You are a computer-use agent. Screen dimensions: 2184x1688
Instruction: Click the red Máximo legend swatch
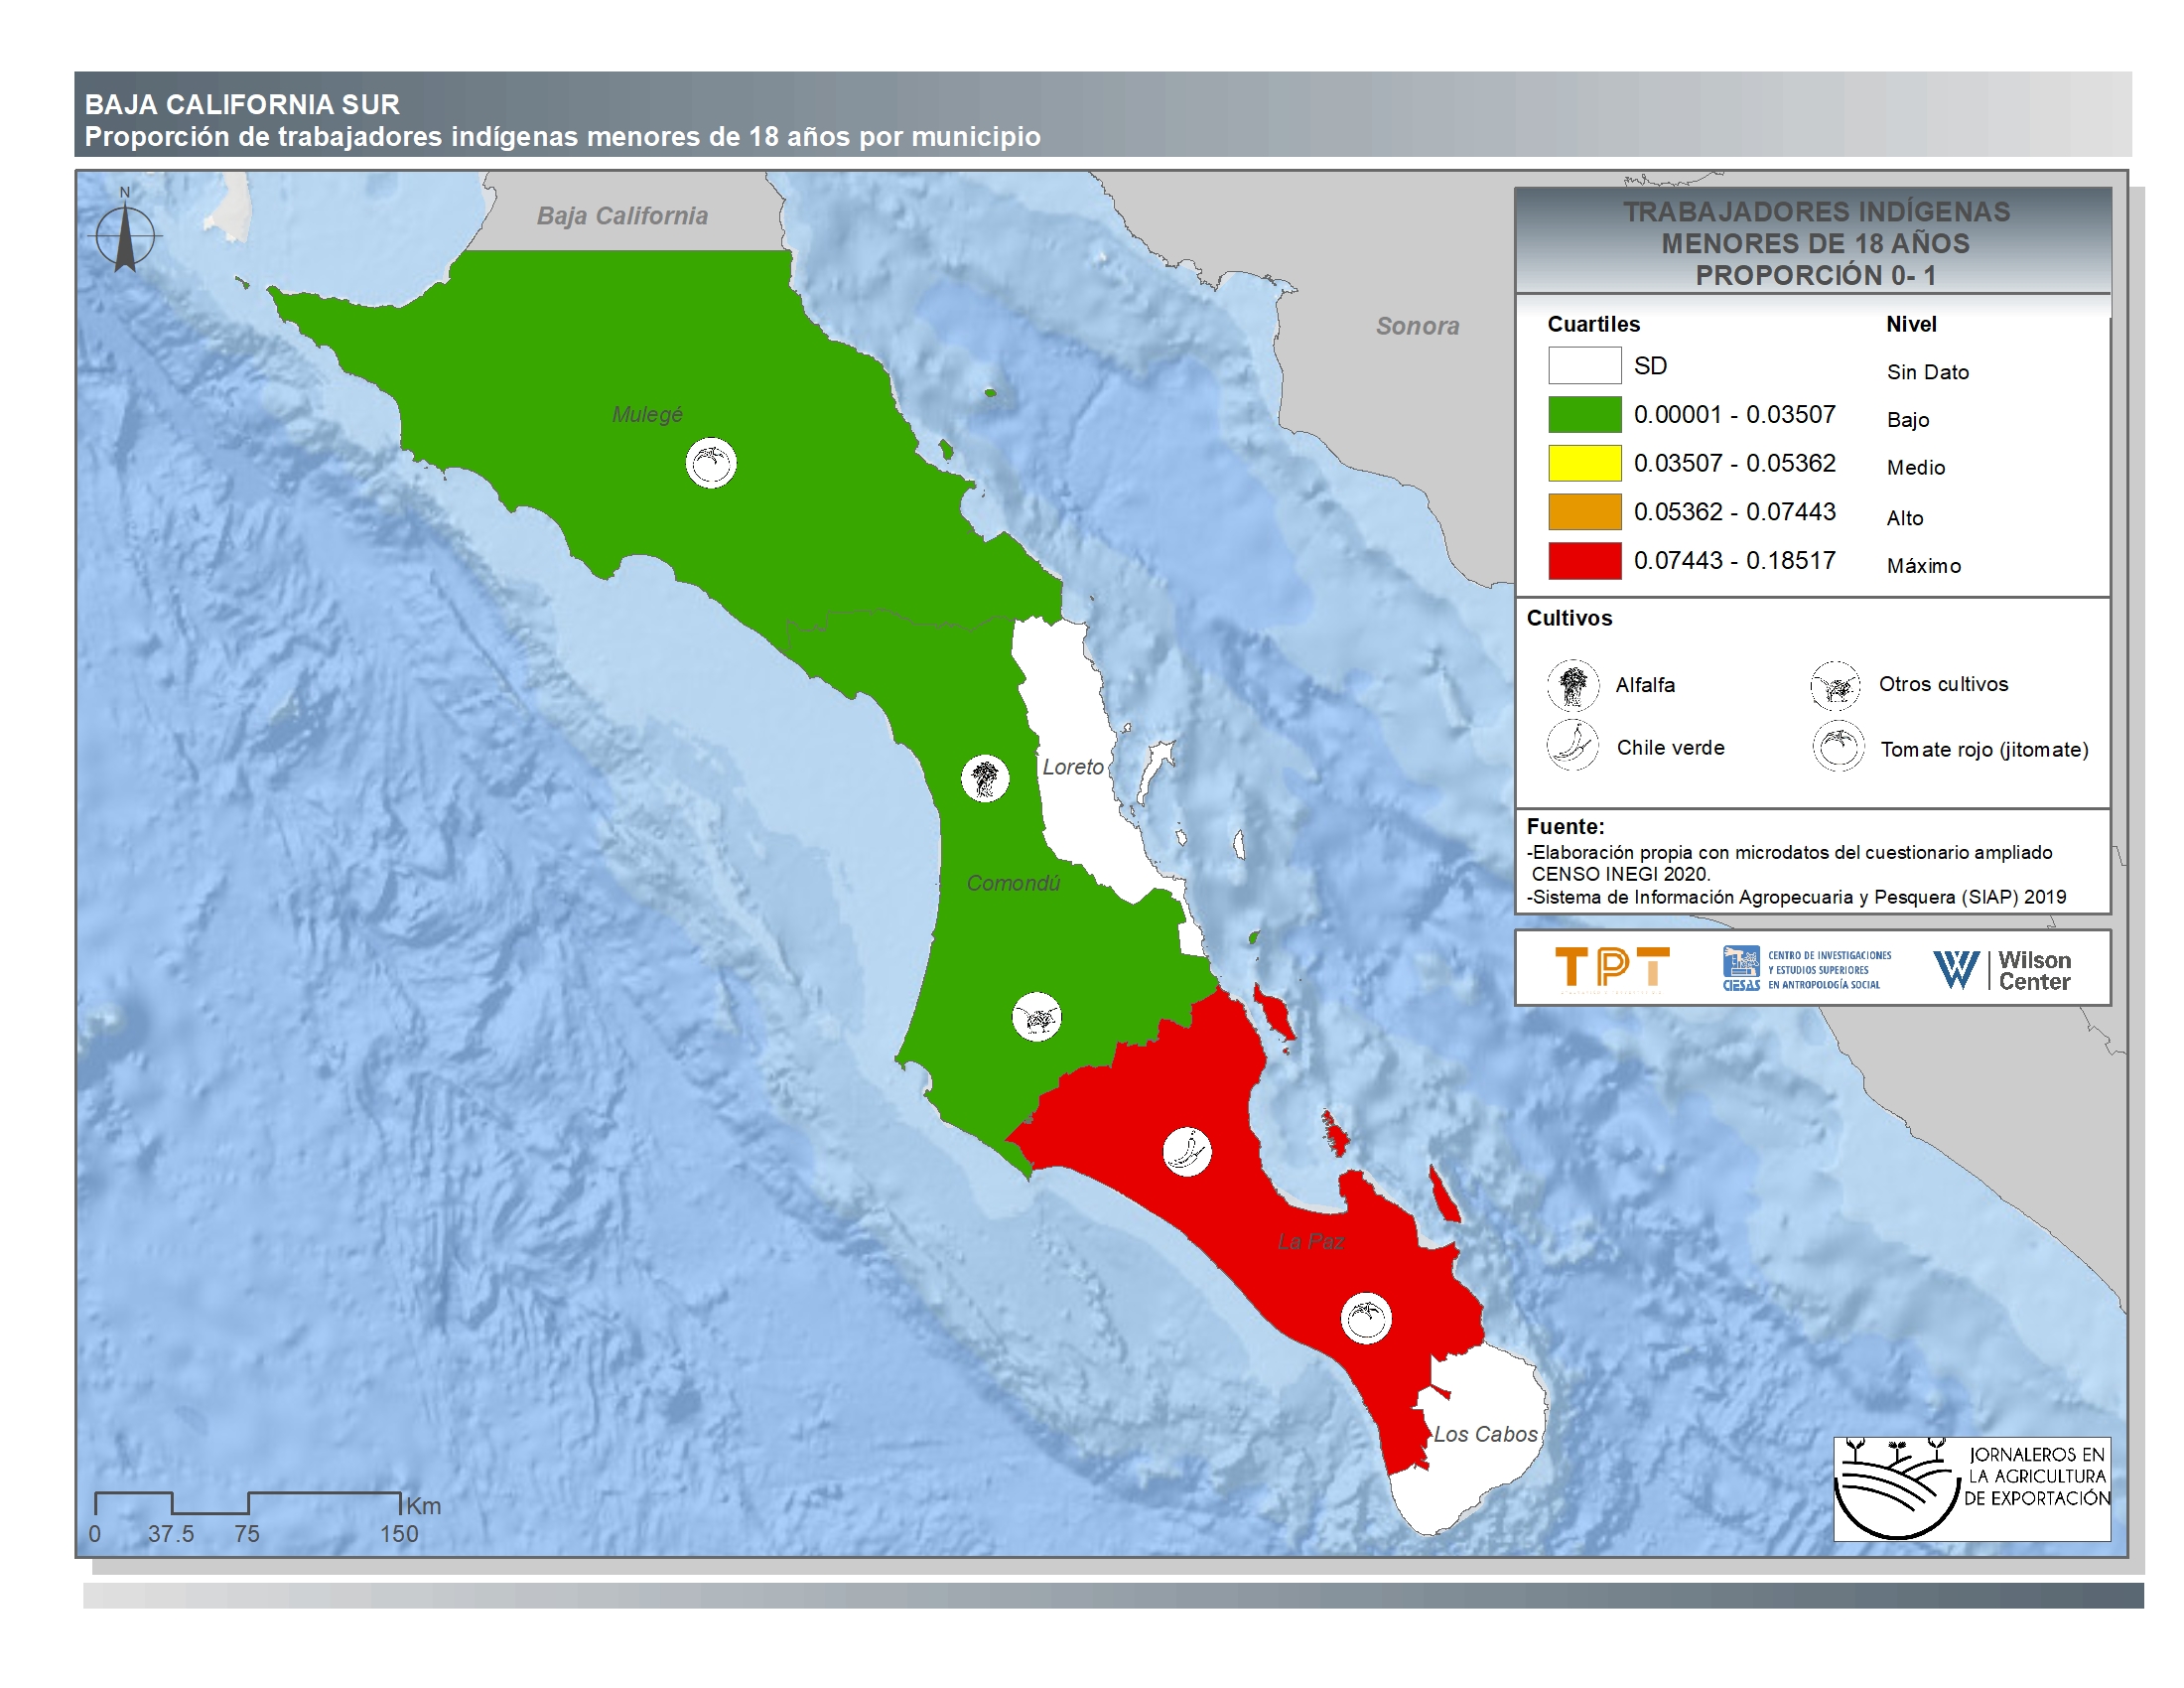(x=1584, y=560)
